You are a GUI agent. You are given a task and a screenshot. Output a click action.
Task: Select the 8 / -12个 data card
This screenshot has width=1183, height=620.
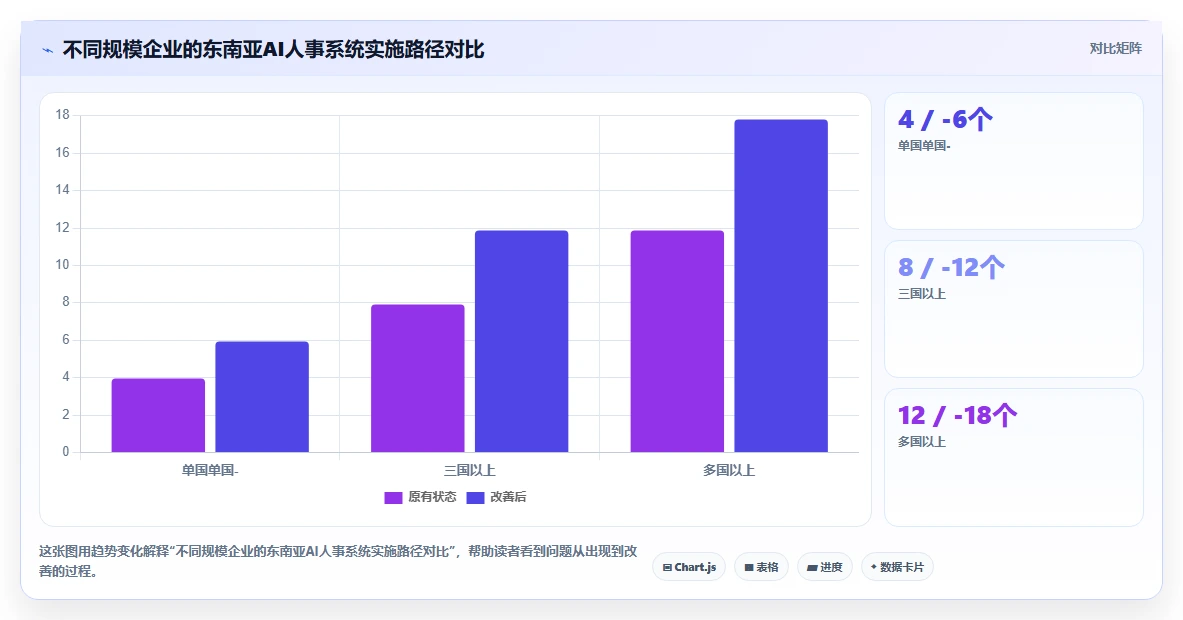(x=1014, y=309)
